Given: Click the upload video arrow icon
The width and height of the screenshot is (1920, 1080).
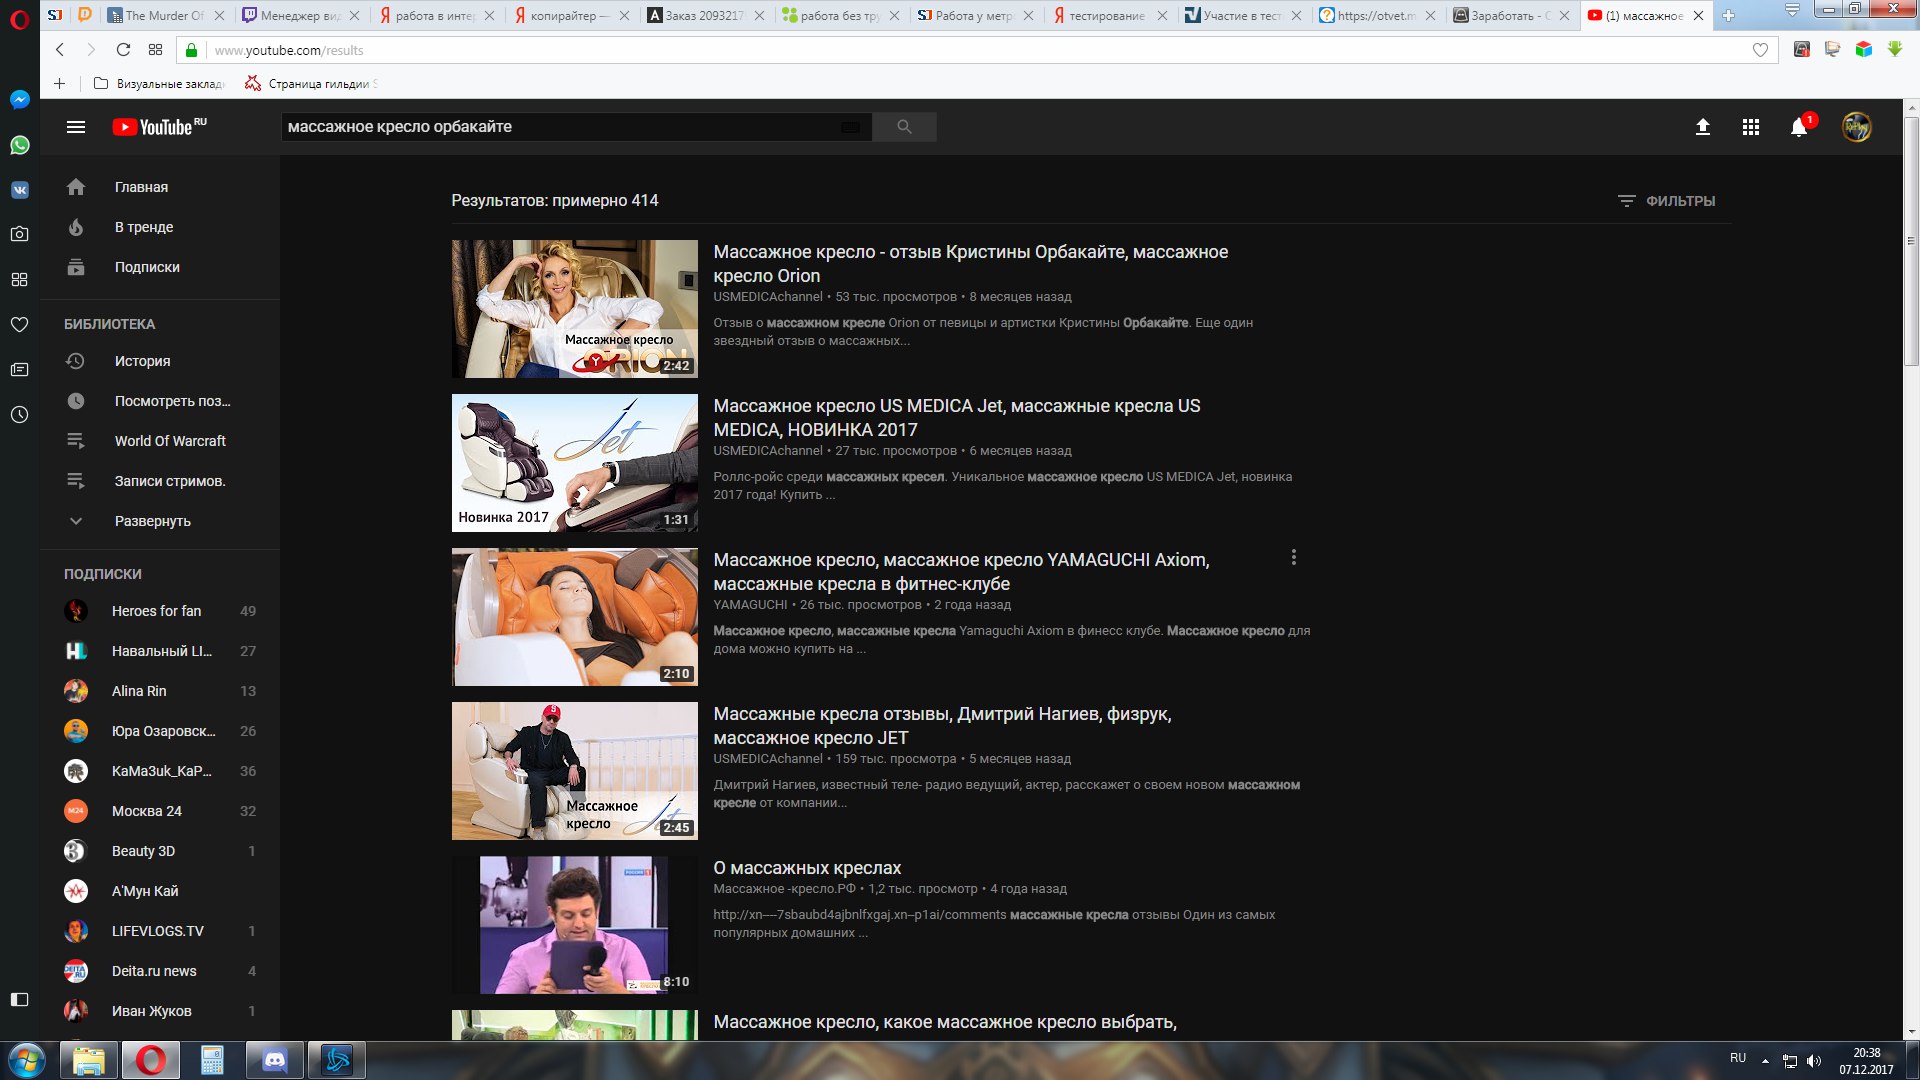Looking at the screenshot, I should click(1702, 127).
